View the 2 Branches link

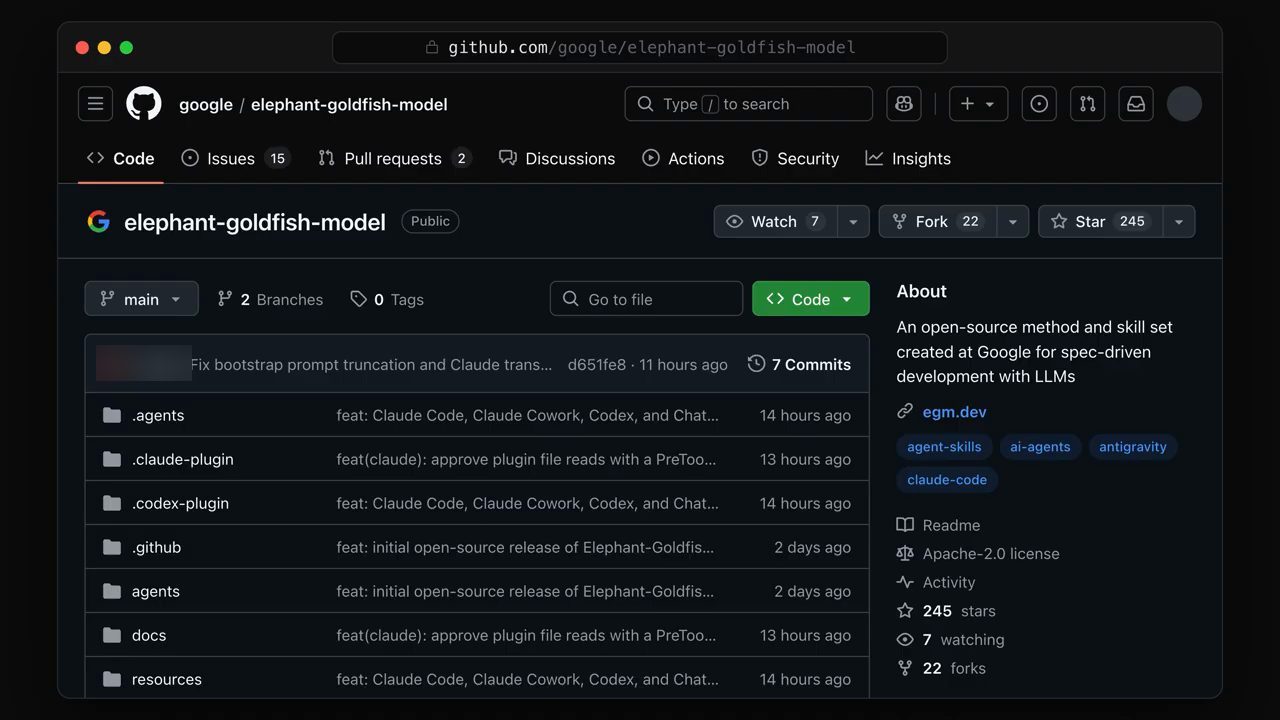[270, 299]
